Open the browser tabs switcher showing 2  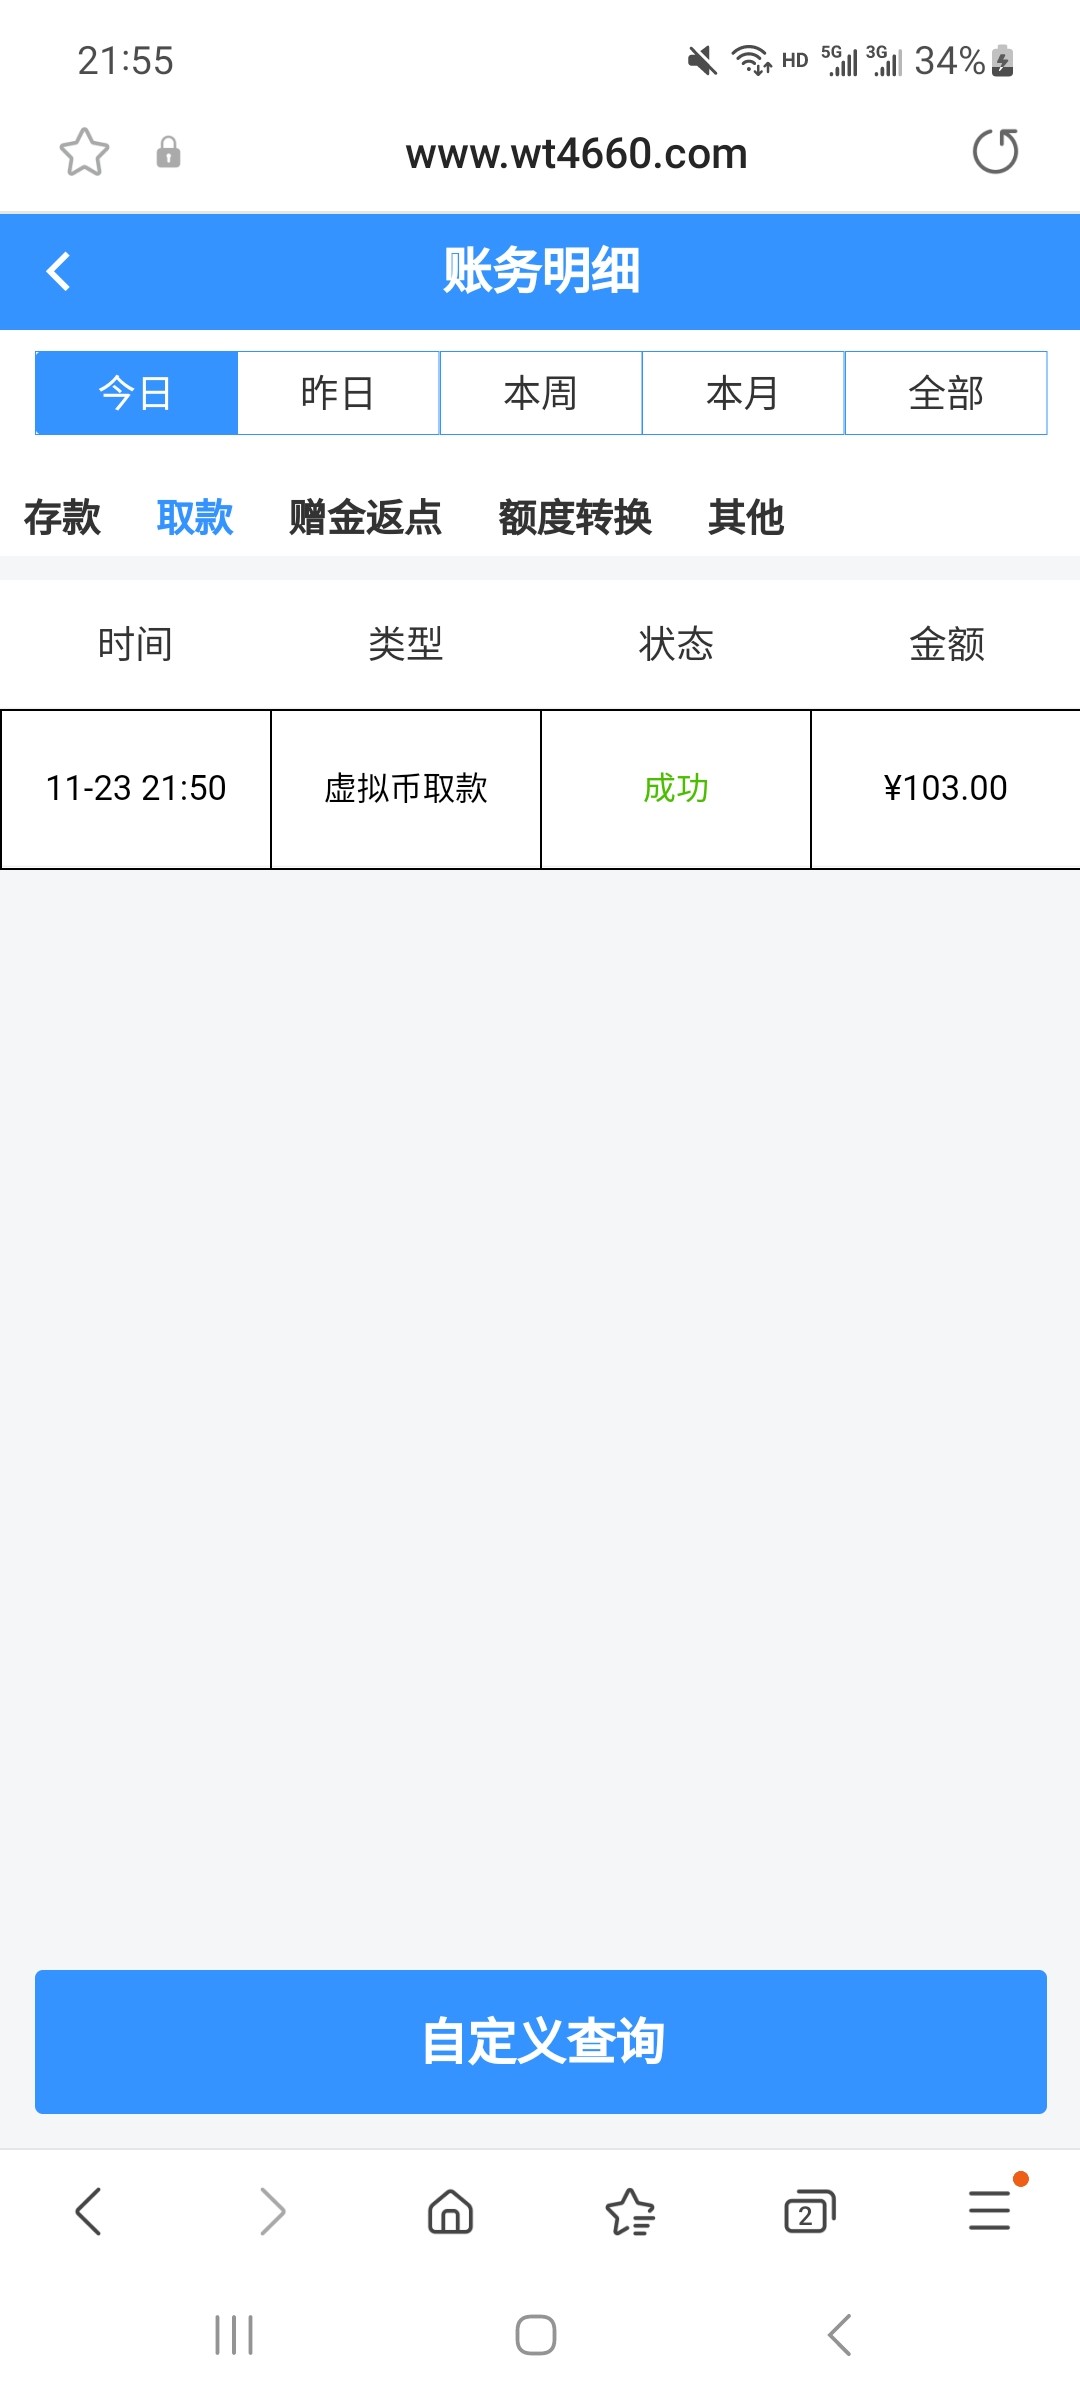pyautogui.click(x=809, y=2211)
